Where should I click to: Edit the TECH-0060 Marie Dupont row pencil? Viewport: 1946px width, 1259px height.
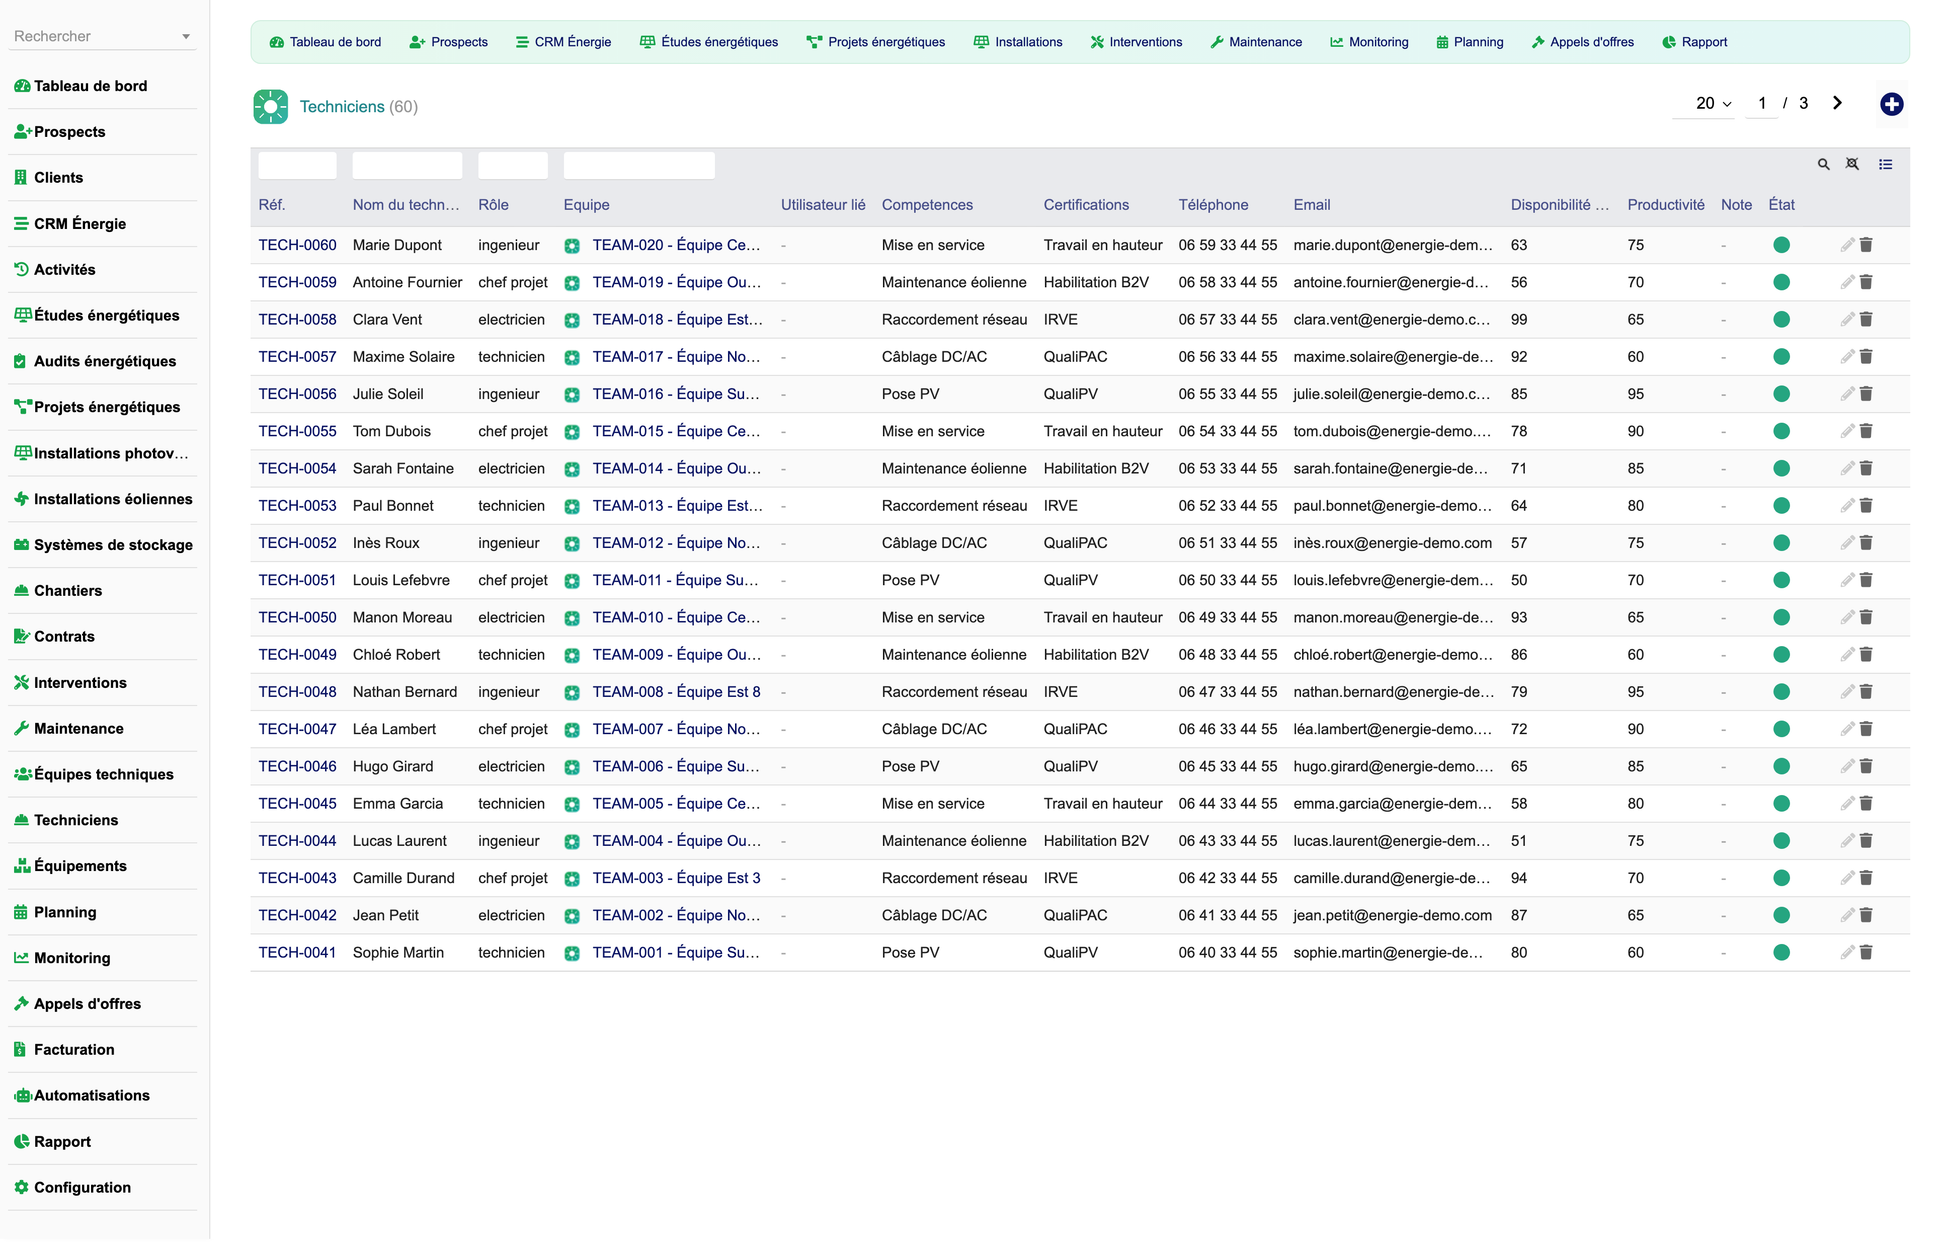(x=1847, y=245)
